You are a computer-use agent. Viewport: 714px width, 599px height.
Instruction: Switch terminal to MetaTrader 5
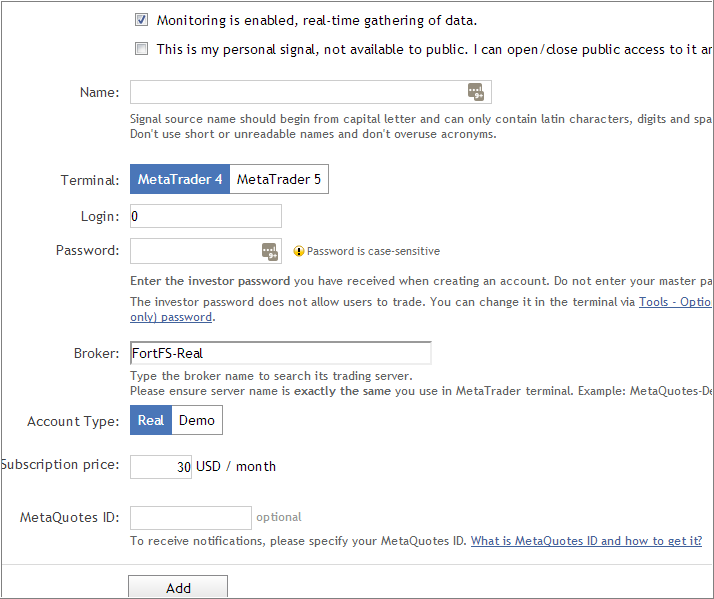click(x=279, y=179)
